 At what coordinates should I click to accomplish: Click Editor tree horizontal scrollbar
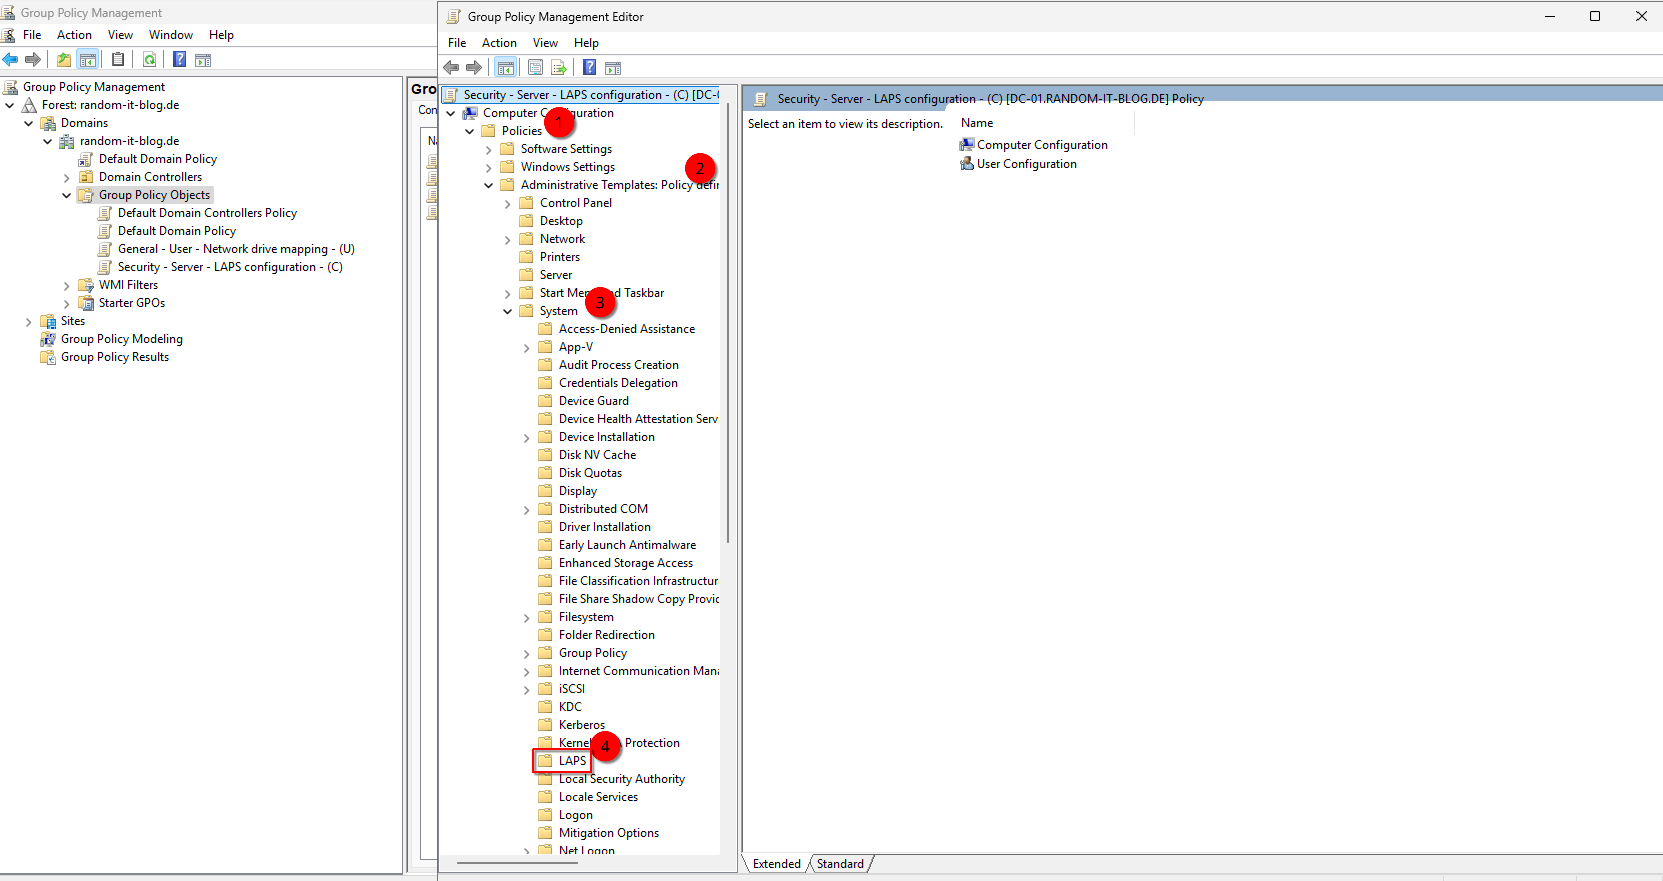tap(518, 862)
